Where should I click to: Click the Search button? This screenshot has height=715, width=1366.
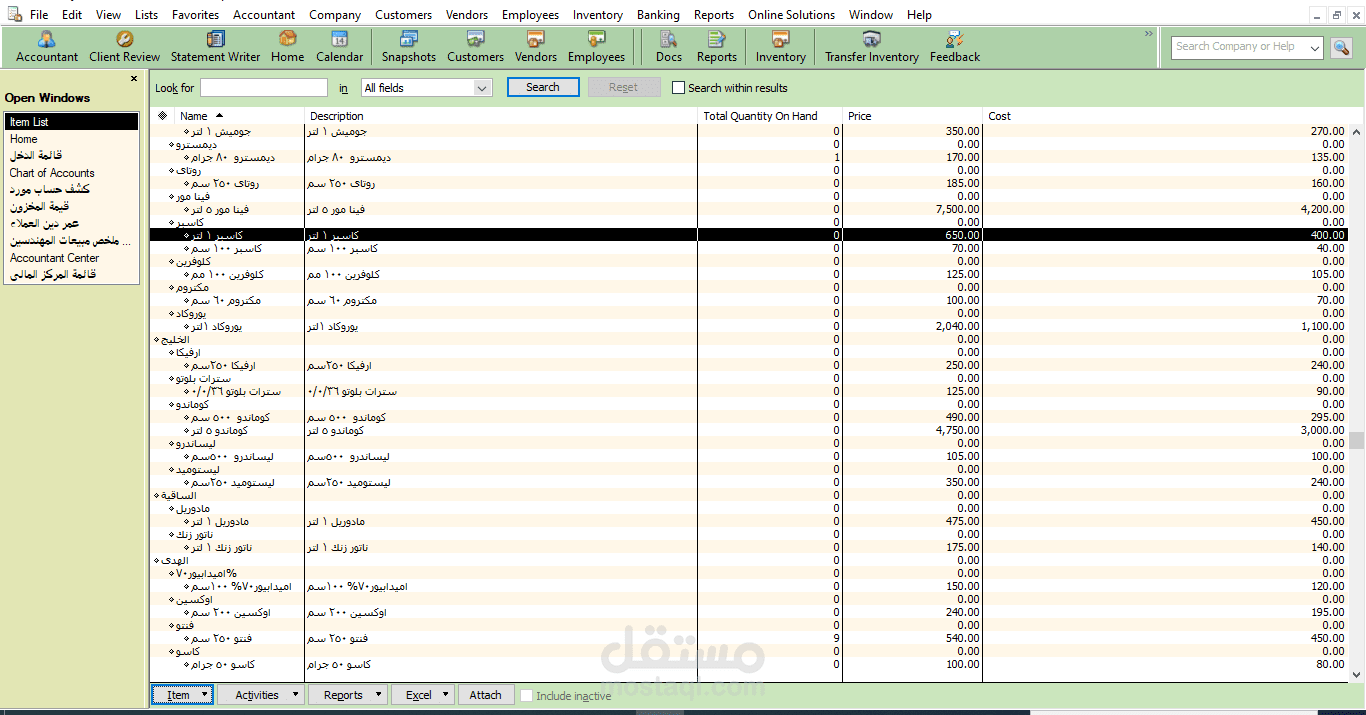click(x=543, y=87)
